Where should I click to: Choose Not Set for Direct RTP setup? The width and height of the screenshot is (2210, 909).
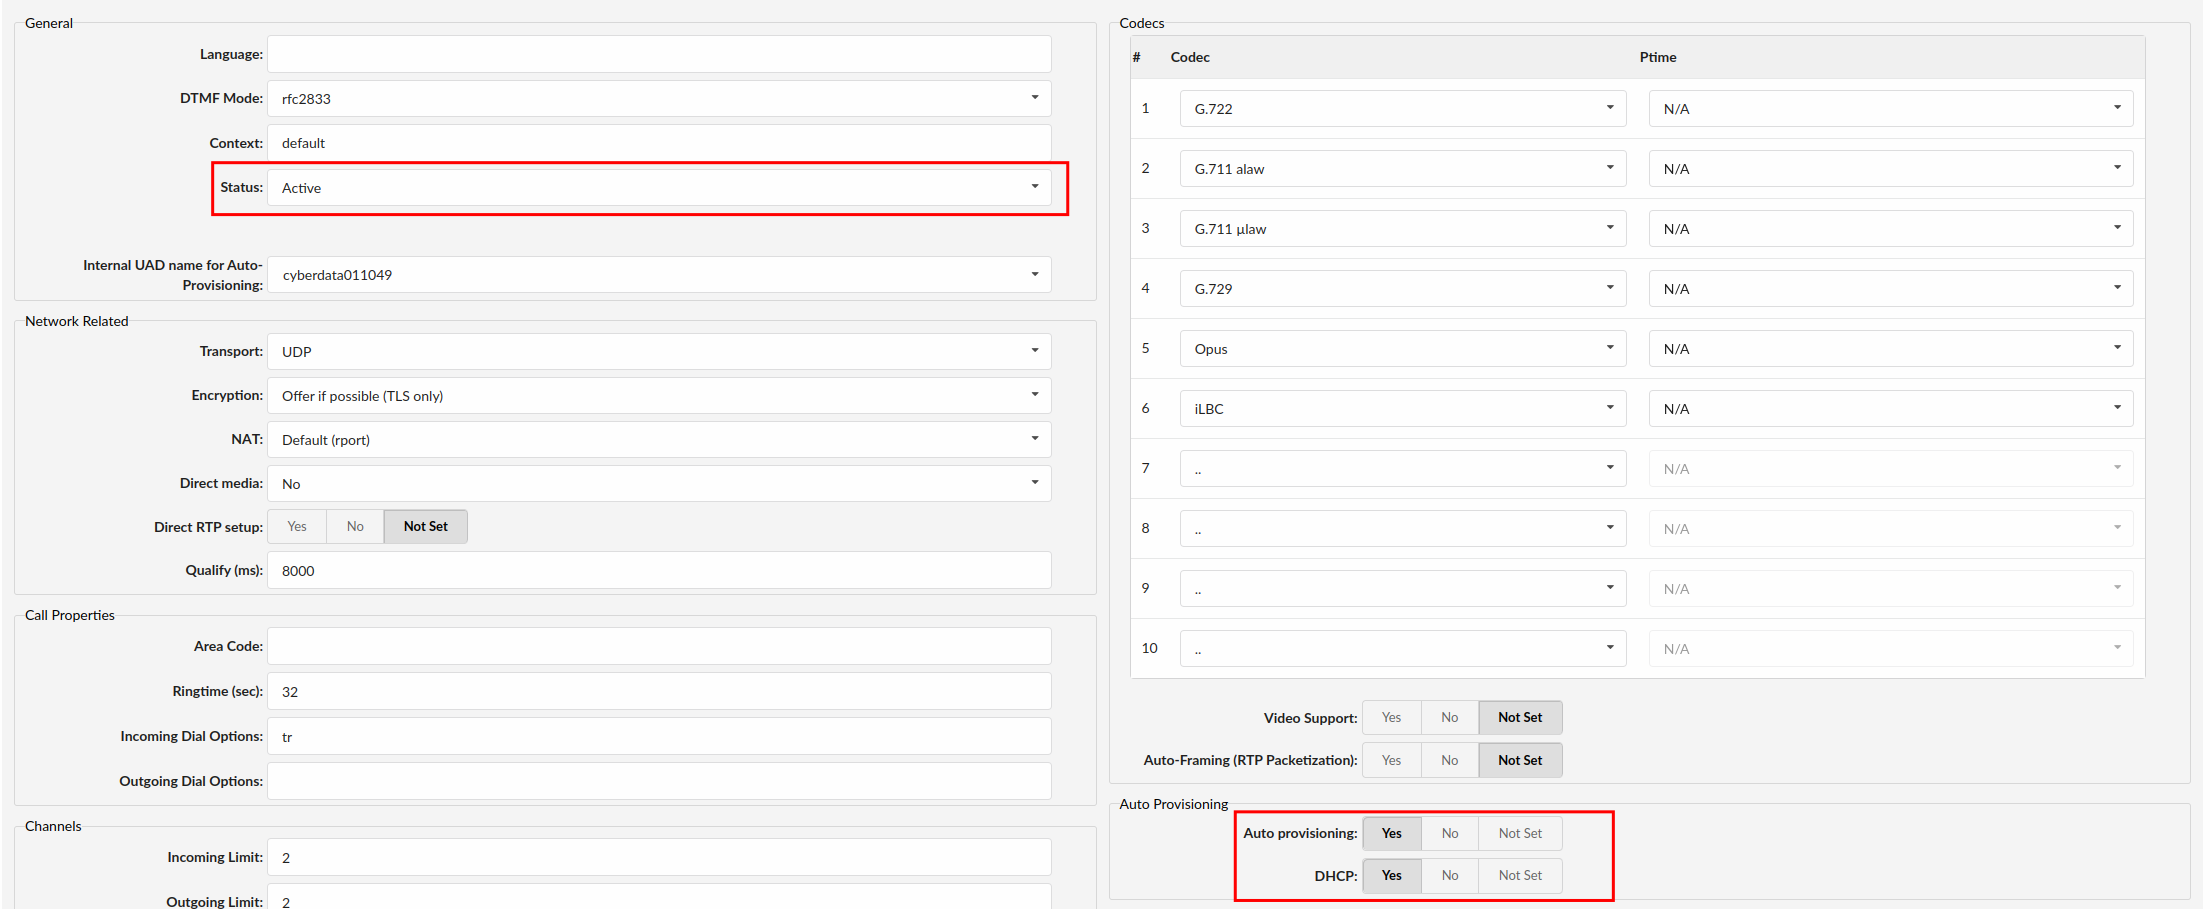tap(426, 527)
